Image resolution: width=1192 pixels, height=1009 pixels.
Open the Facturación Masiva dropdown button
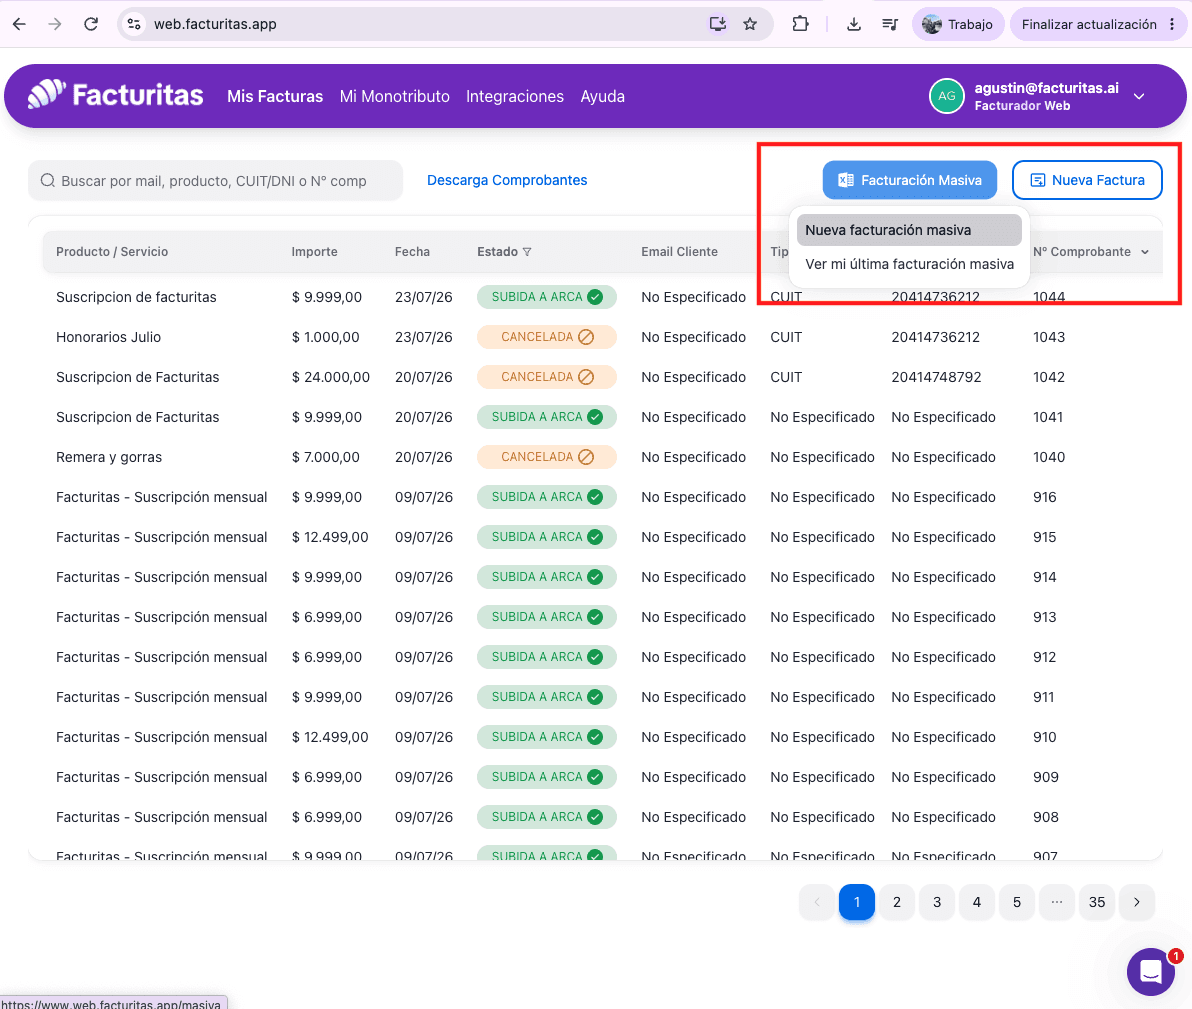909,180
